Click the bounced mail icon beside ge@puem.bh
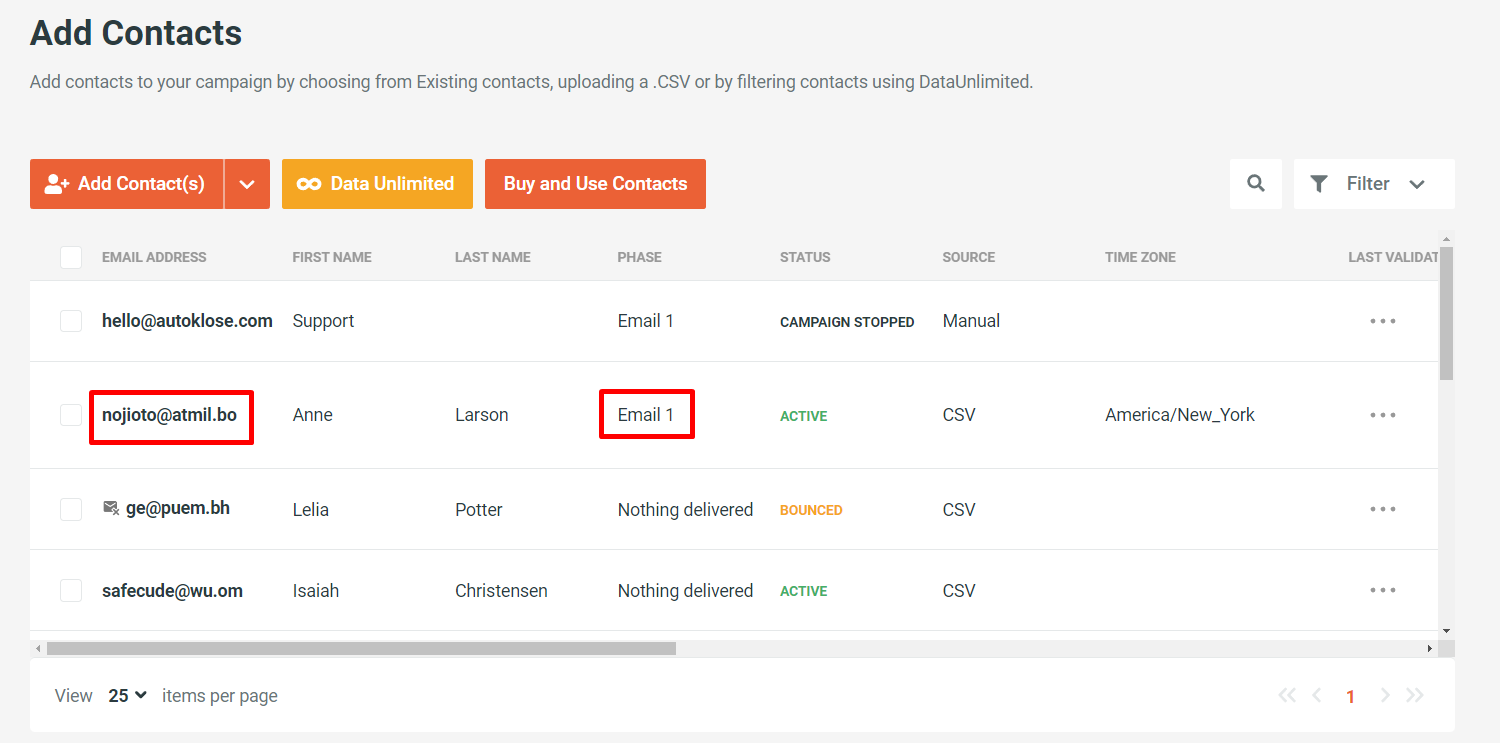Screen dimensions: 1500x743 click(x=111, y=508)
